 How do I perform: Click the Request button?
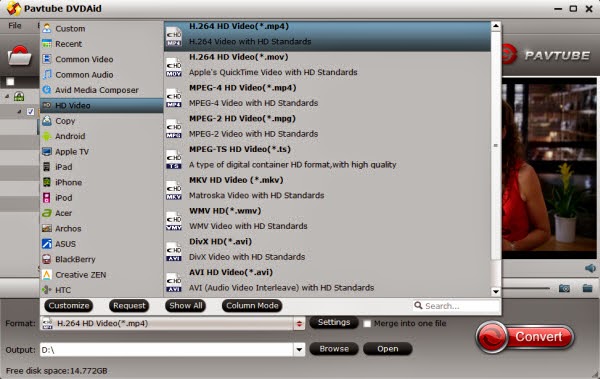click(129, 305)
